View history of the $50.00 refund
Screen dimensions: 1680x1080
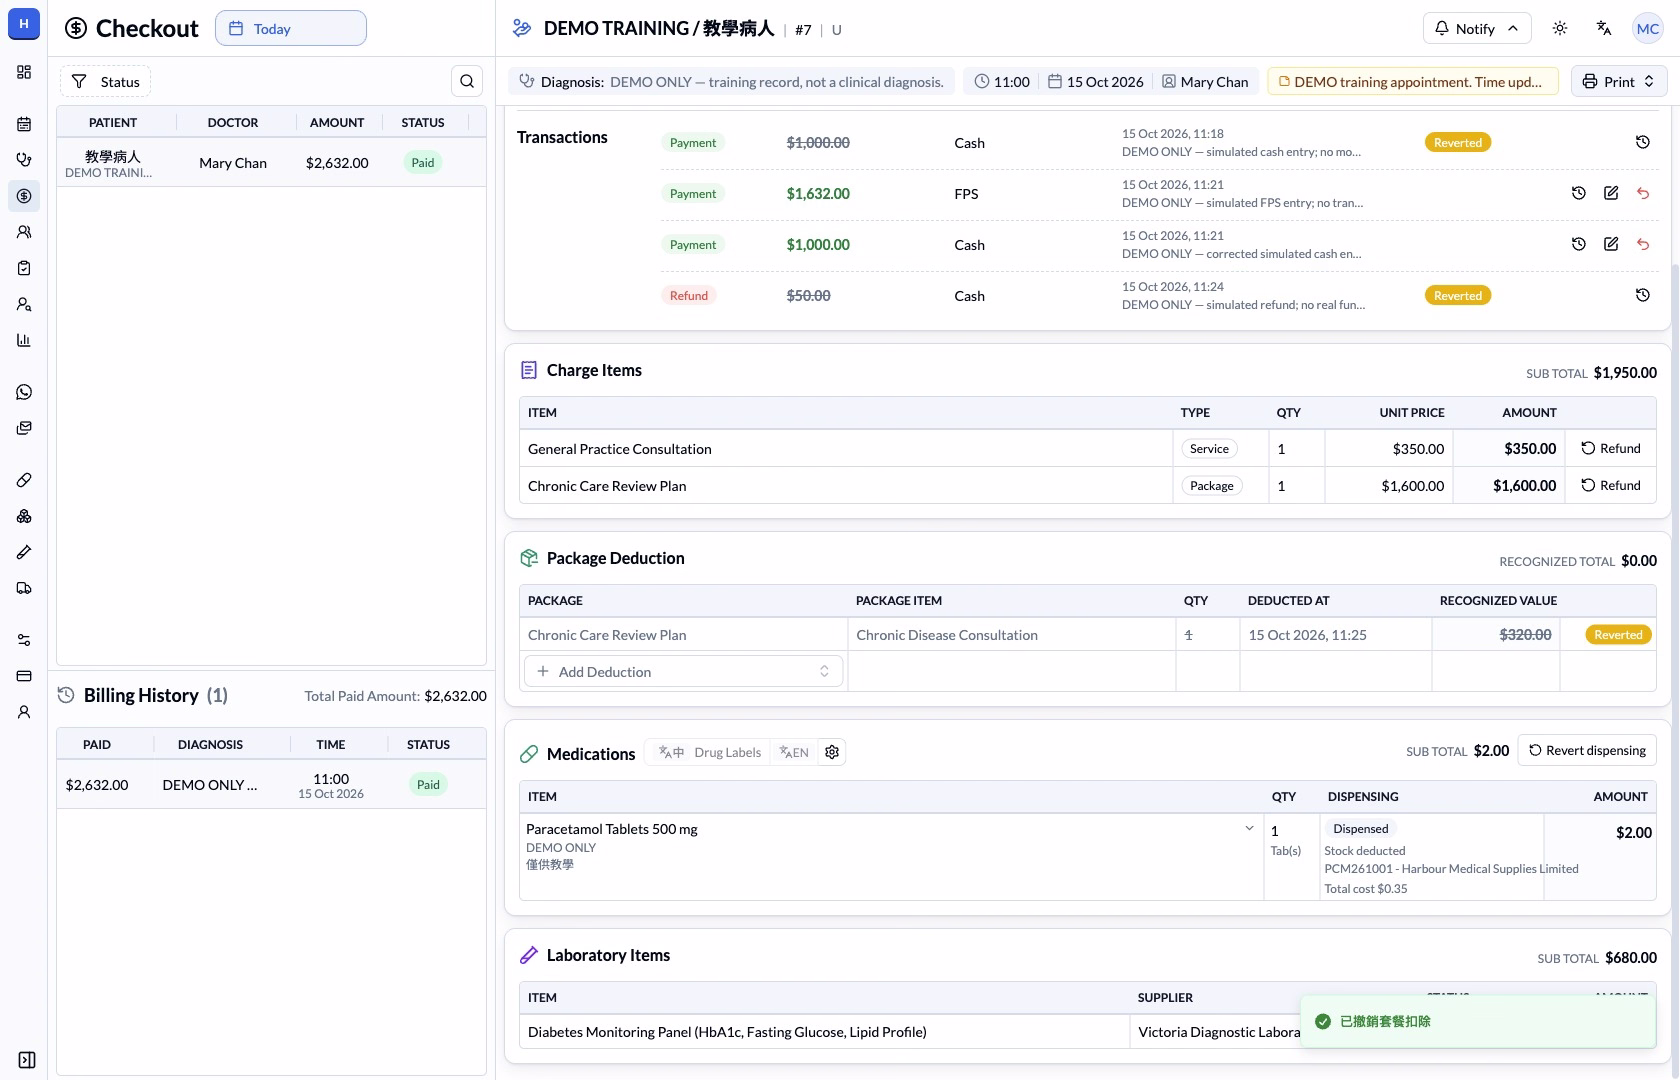tap(1643, 295)
